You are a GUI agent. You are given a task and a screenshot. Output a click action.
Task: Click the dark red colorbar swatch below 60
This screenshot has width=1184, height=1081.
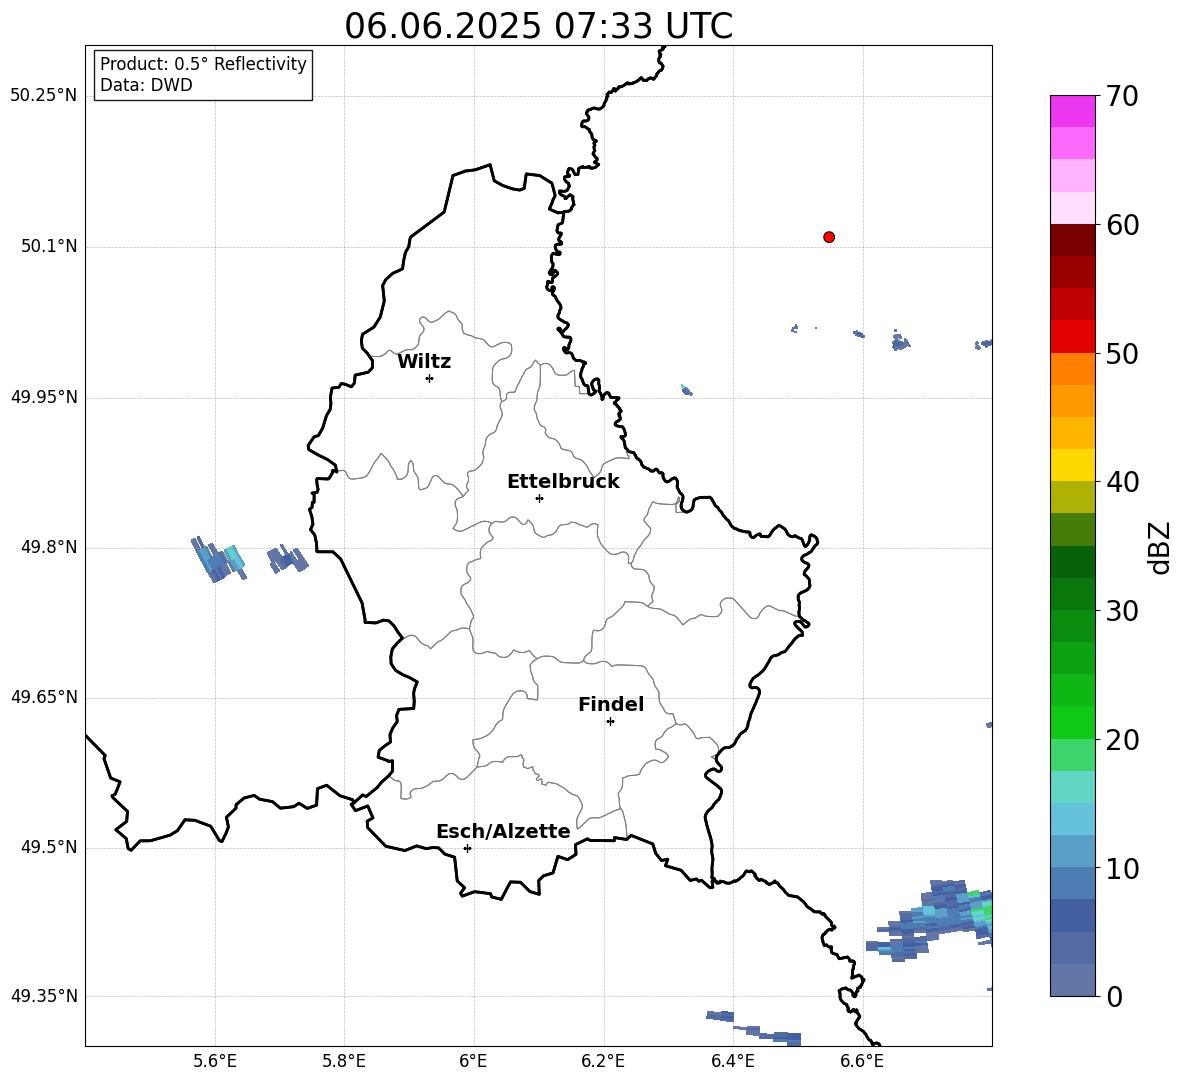coord(1072,240)
